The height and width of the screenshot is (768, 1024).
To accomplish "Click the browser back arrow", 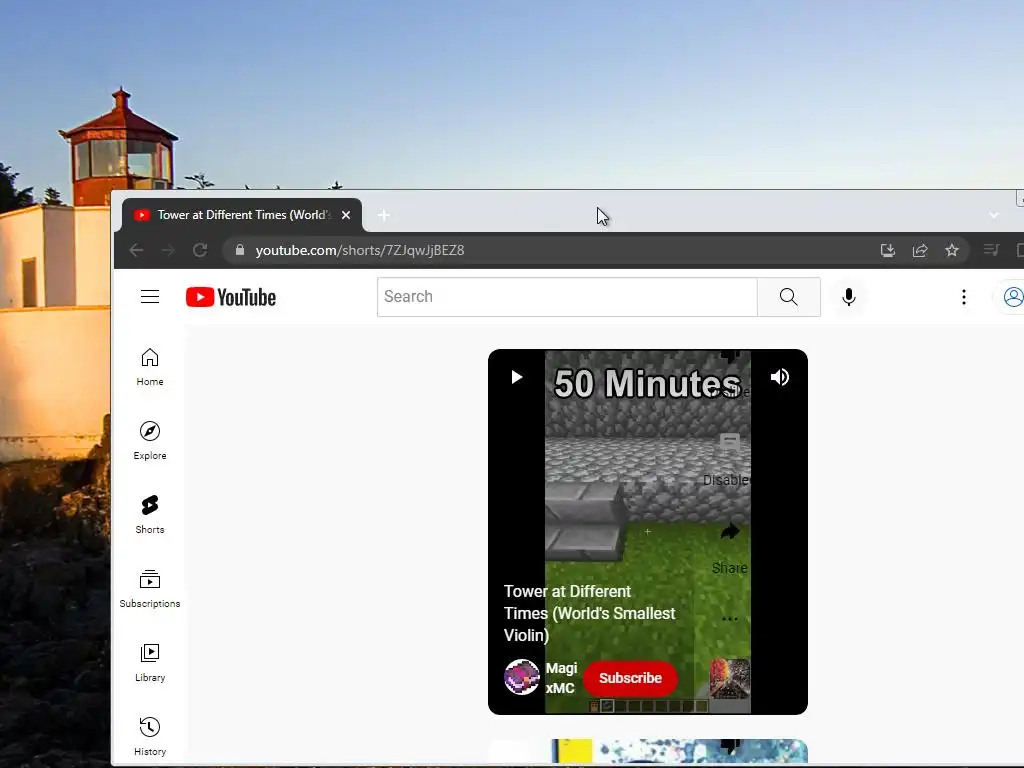I will pos(136,250).
